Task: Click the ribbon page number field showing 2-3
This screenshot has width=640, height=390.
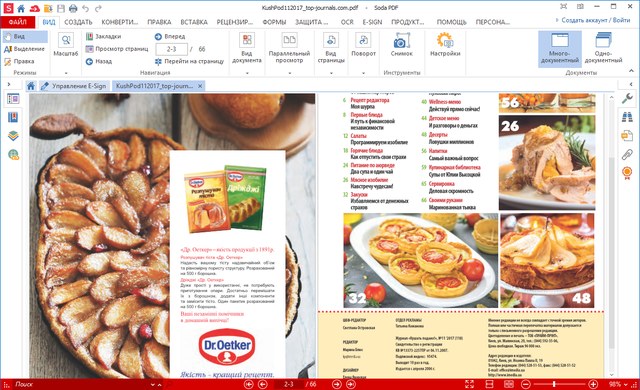Action: pos(171,49)
